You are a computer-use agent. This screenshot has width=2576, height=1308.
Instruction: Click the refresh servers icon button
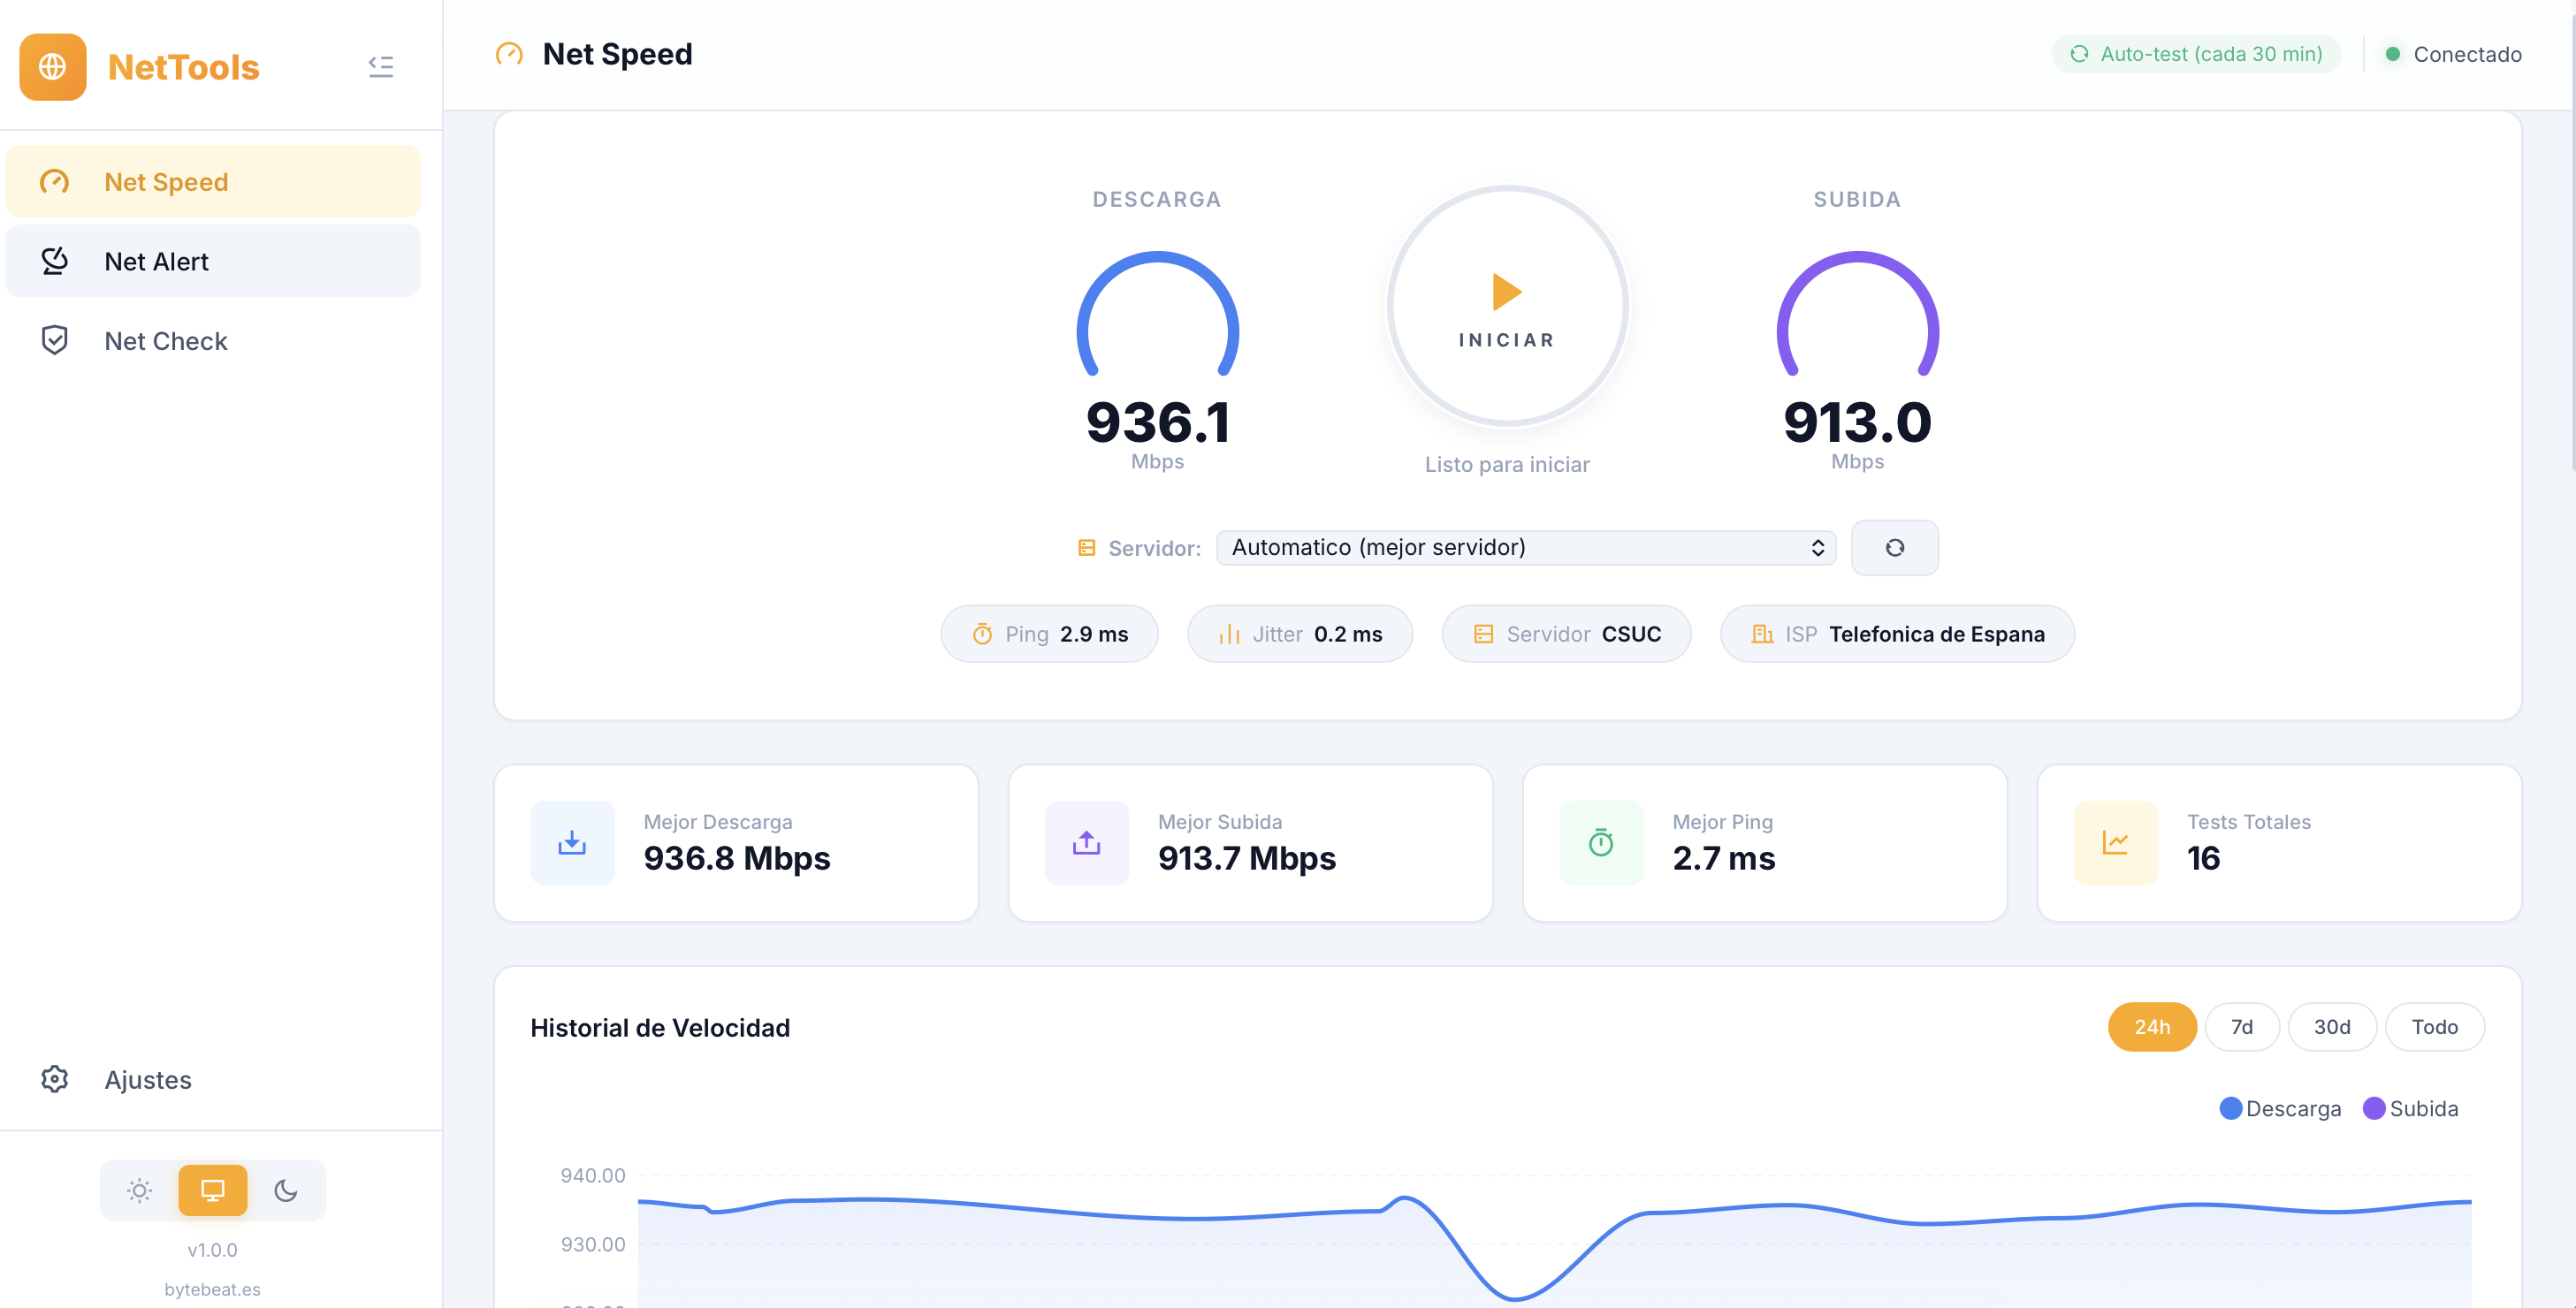pyautogui.click(x=1894, y=548)
